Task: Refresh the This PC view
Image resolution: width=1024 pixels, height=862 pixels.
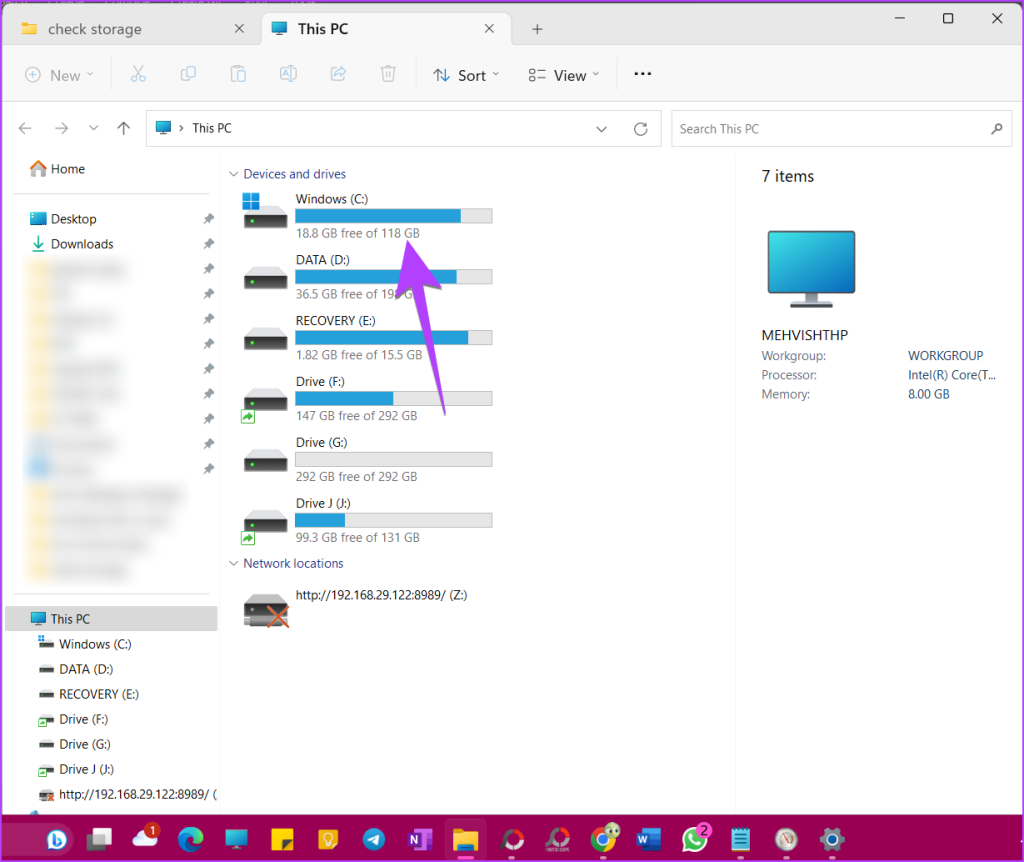Action: (x=641, y=129)
